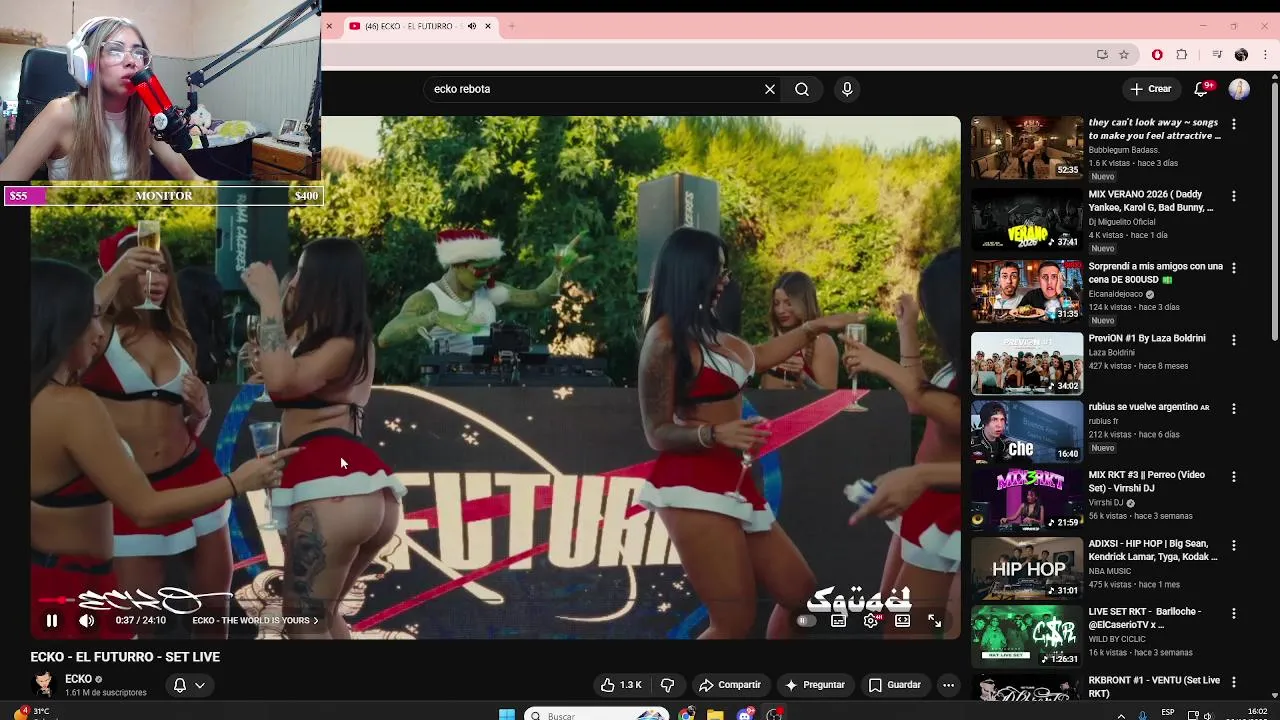Open File Explorer from taskbar
1280x720 pixels.
click(x=715, y=714)
